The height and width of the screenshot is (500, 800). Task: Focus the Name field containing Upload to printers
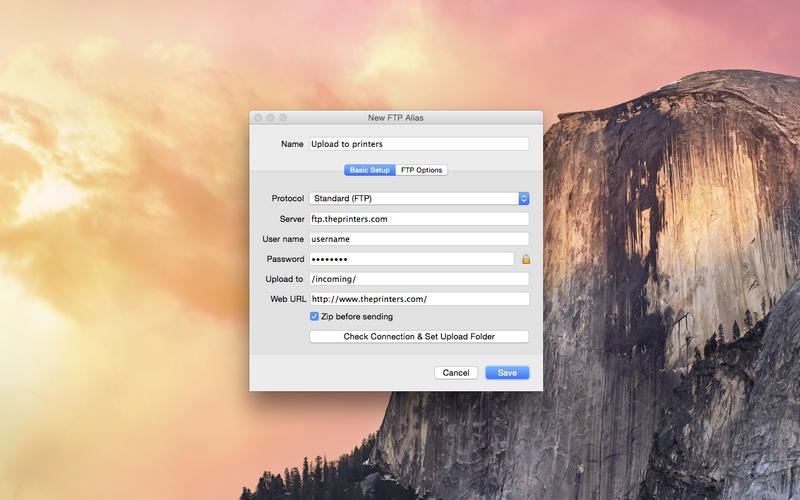point(418,144)
